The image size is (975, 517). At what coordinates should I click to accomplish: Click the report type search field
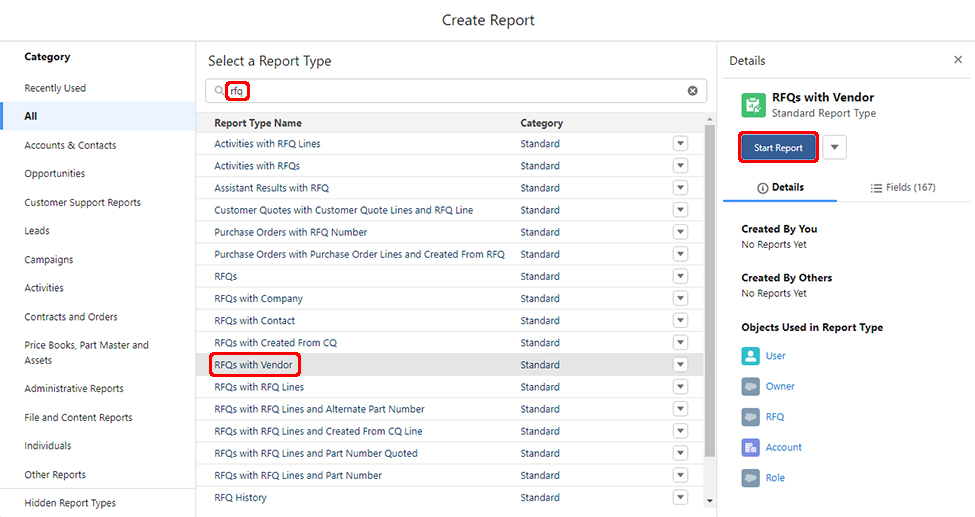pyautogui.click(x=456, y=91)
